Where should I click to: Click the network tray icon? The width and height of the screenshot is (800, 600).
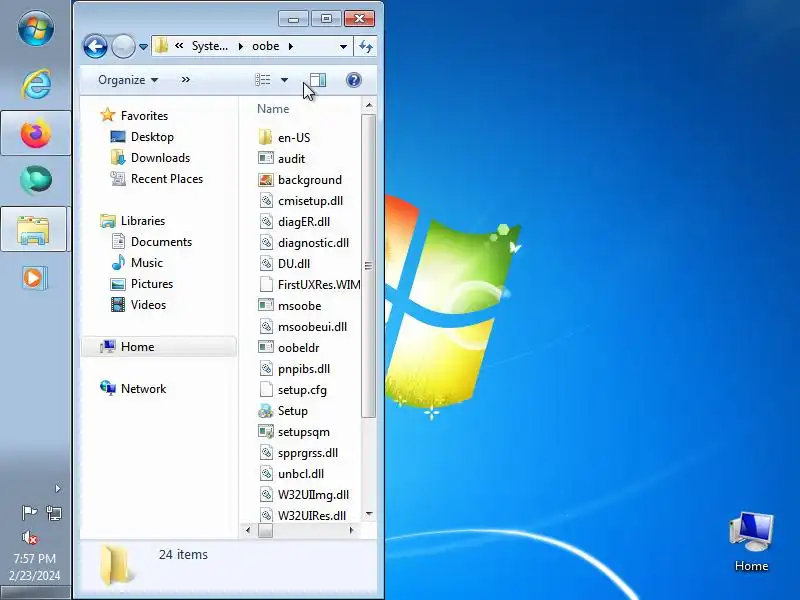click(54, 512)
